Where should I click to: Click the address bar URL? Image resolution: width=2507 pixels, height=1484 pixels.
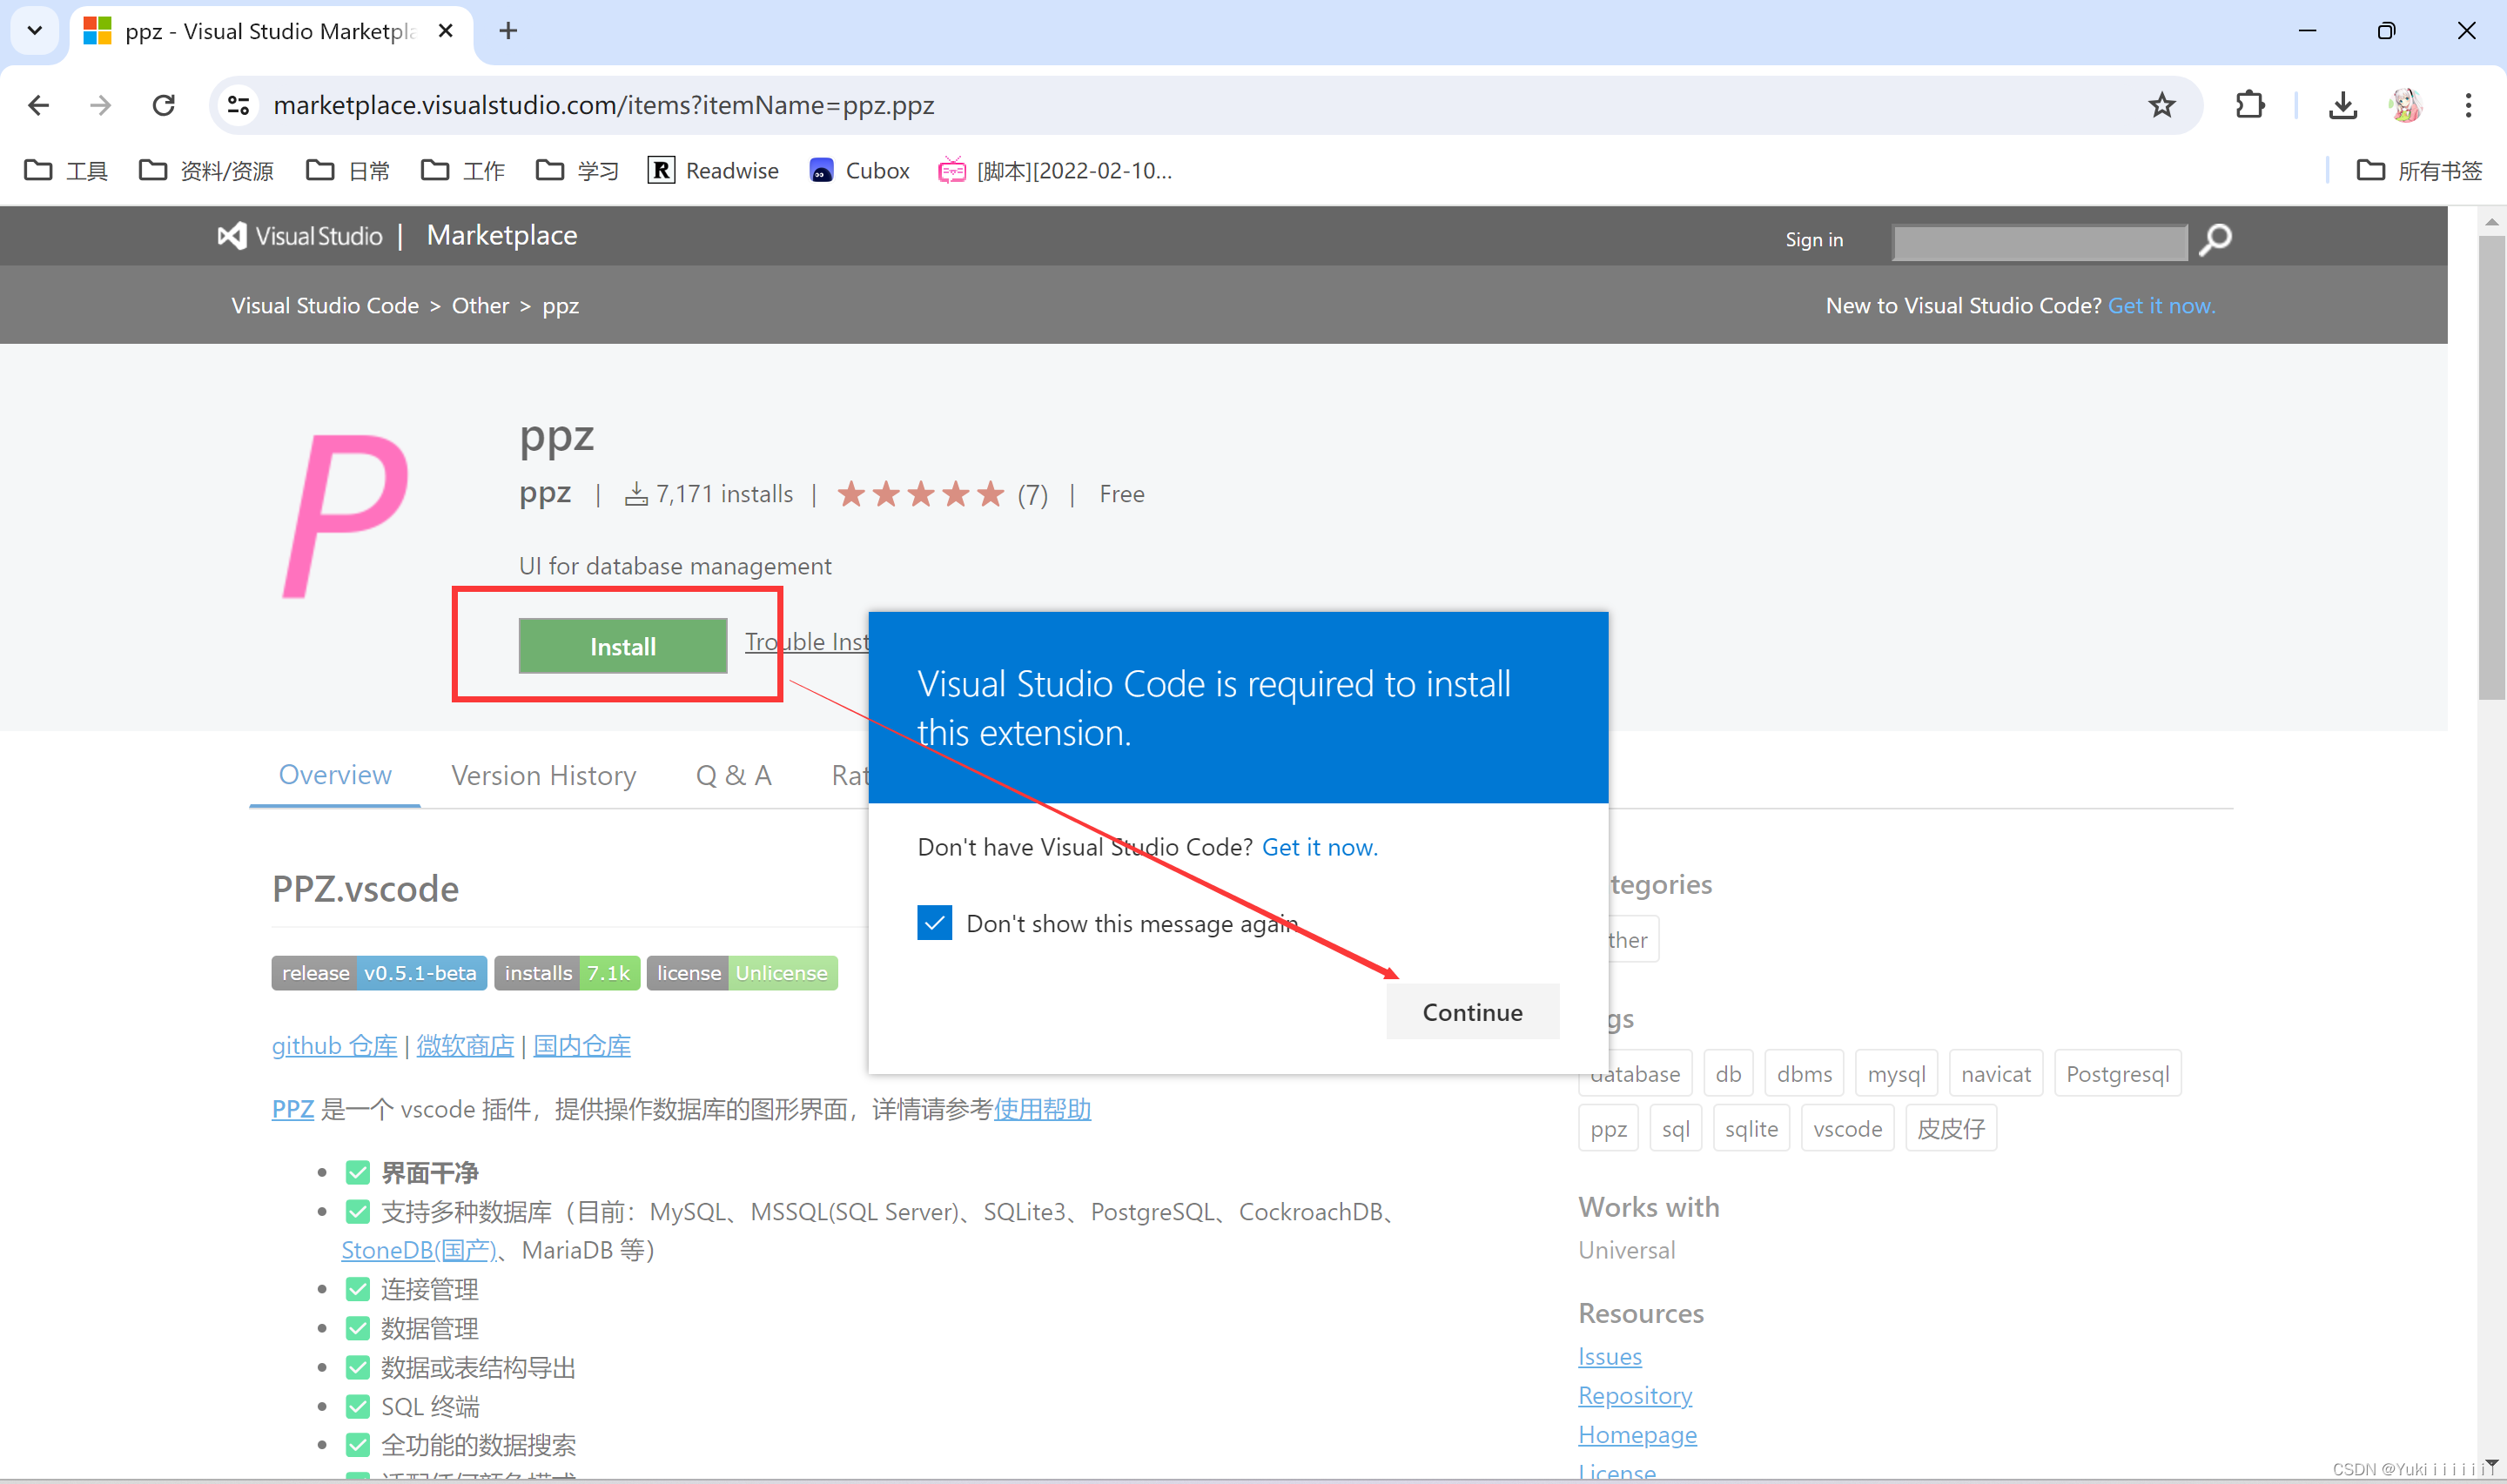click(603, 105)
